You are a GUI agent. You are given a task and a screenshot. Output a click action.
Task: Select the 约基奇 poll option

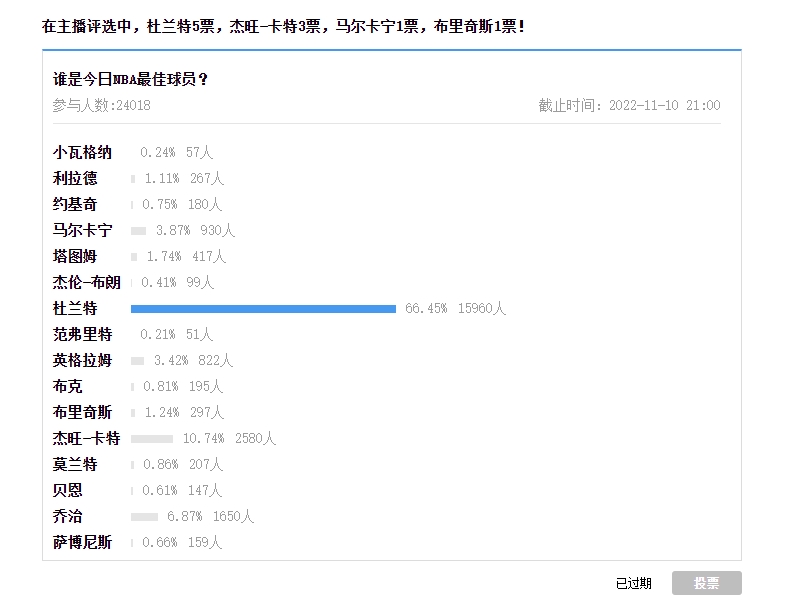(x=75, y=205)
